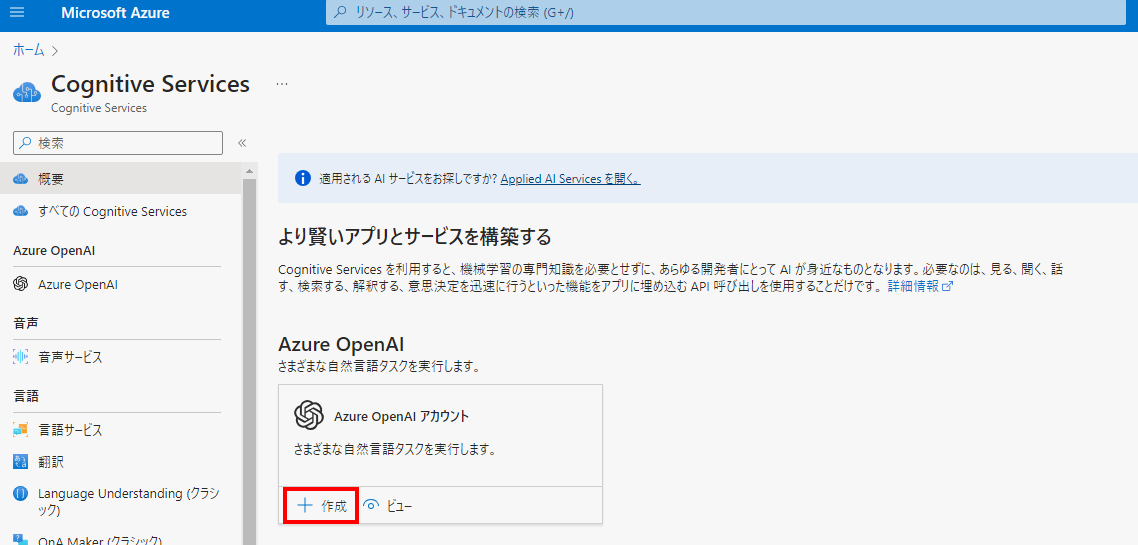Click the eye icon beside ビュー
Image resolution: width=1138 pixels, height=545 pixels.
pos(372,506)
